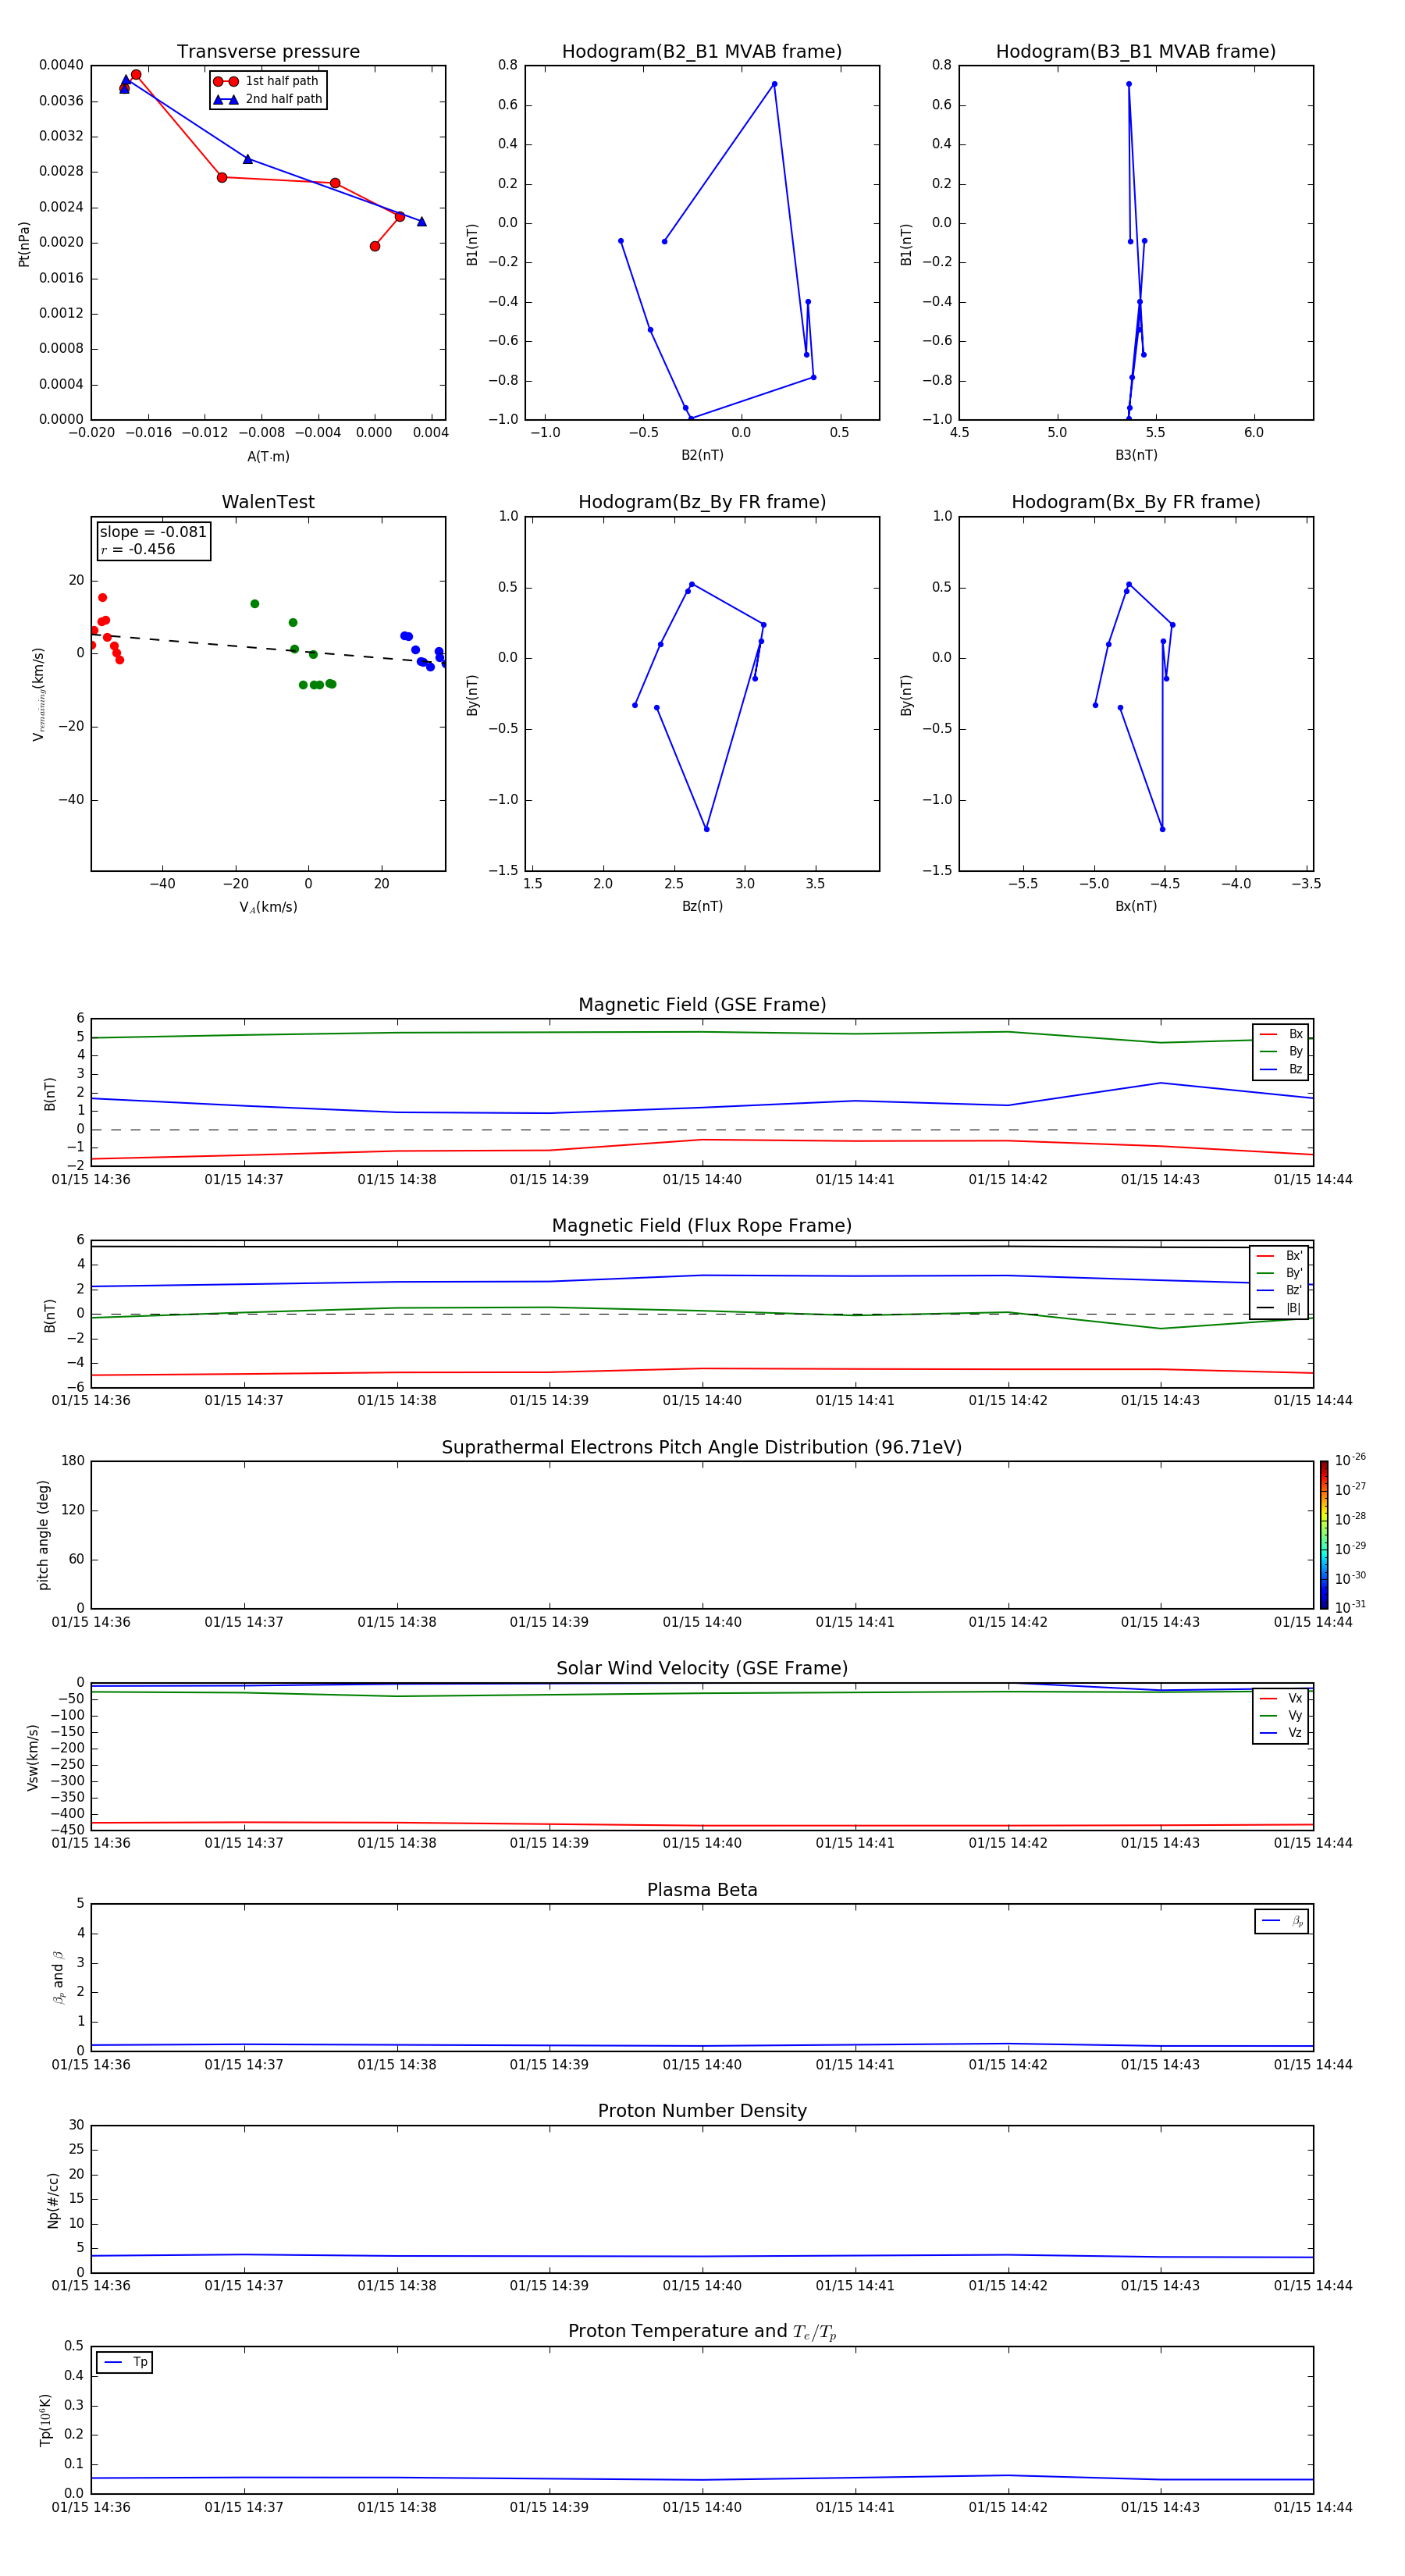The image size is (1405, 2576).
Task: Click the "Magnetic Field (Flux Rope Frame)" title
Action: (x=702, y=1226)
